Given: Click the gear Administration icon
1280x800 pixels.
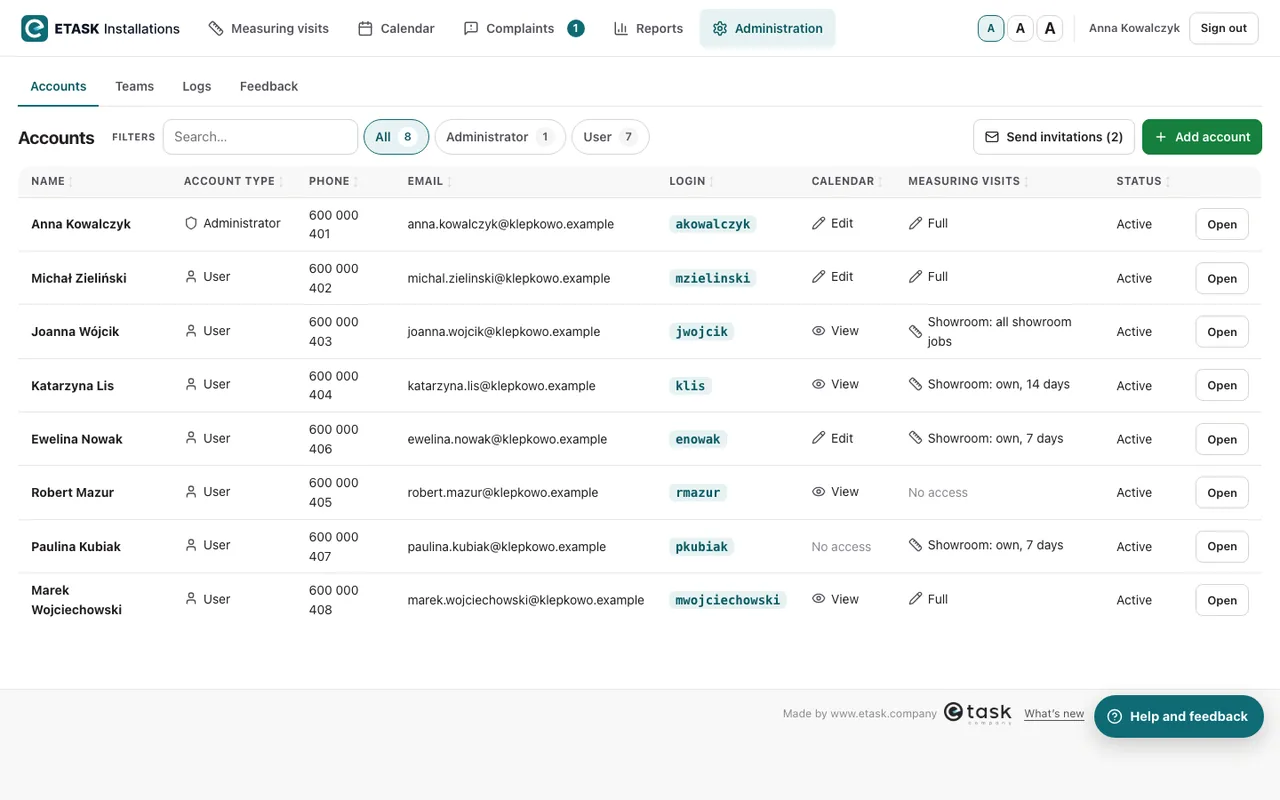Looking at the screenshot, I should (x=720, y=28).
